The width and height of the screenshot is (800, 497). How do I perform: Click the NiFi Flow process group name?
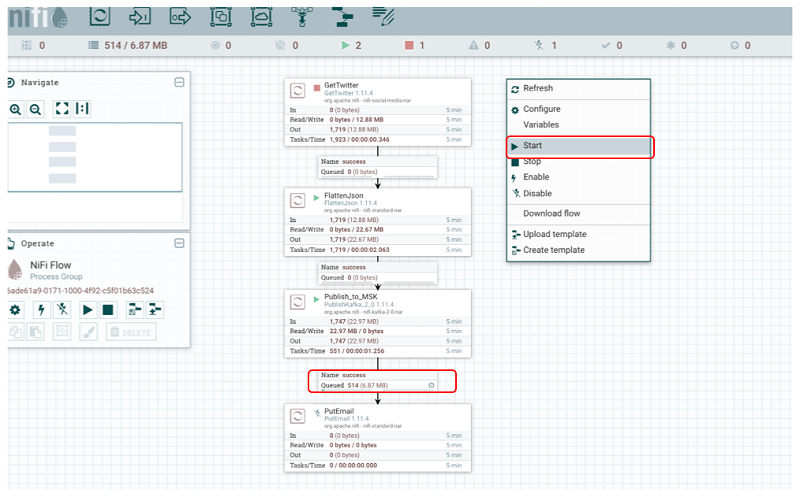pos(51,265)
